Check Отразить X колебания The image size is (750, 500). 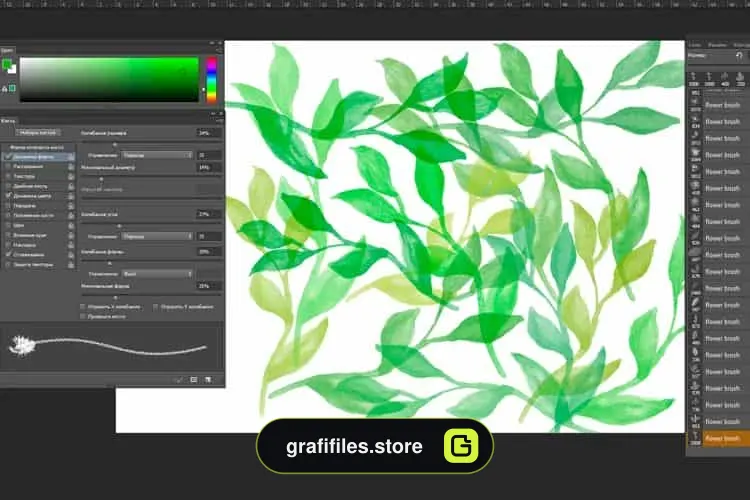coord(83,307)
